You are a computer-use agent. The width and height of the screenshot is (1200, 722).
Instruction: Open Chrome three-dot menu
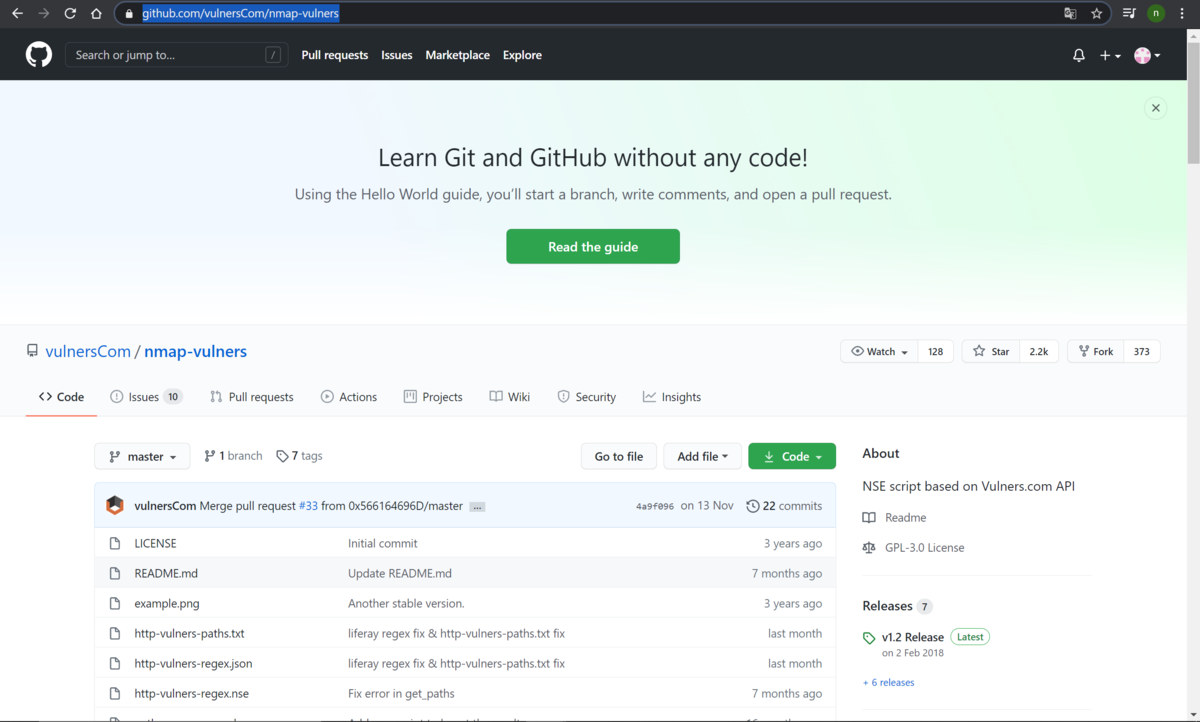pos(1182,13)
